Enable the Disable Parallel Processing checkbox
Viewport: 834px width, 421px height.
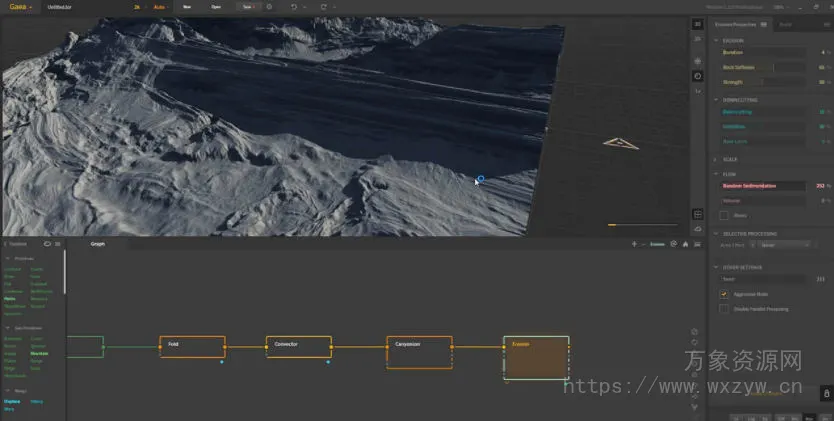click(724, 309)
